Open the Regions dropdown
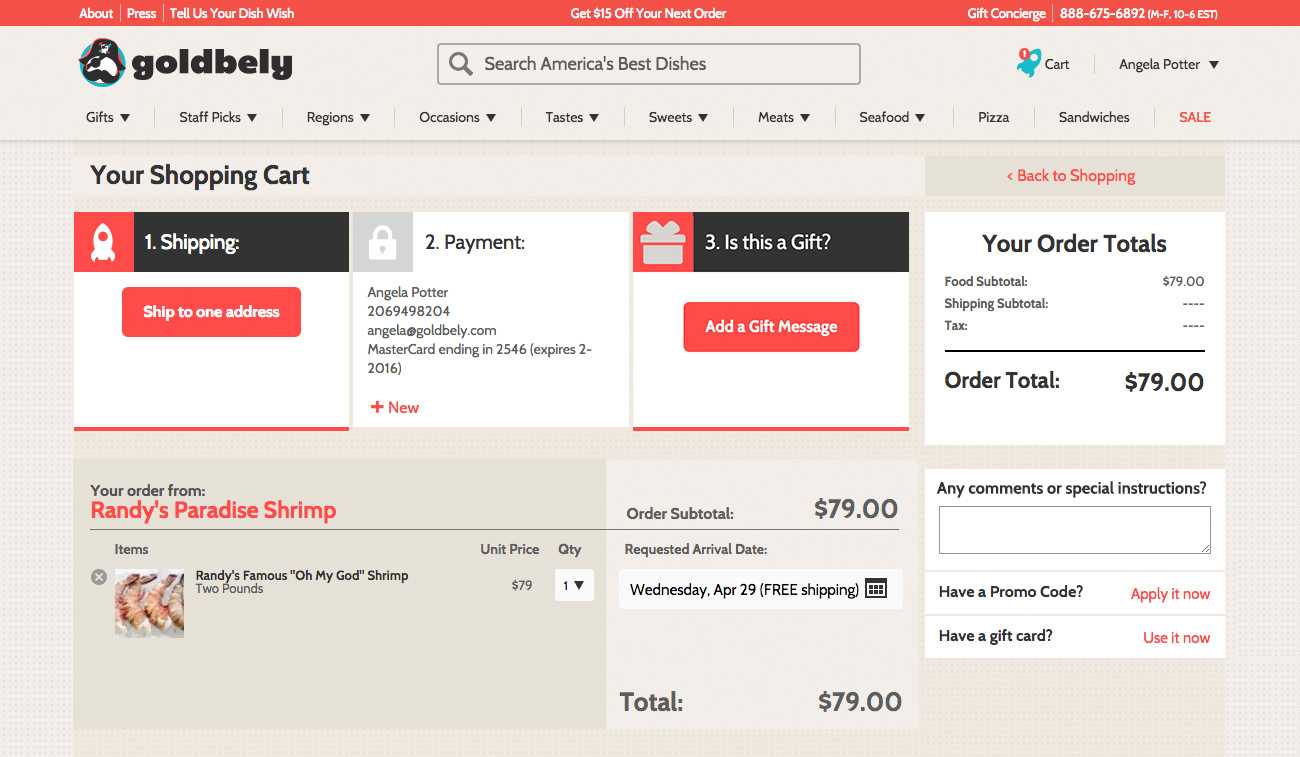Viewport: 1300px width, 757px height. point(338,117)
